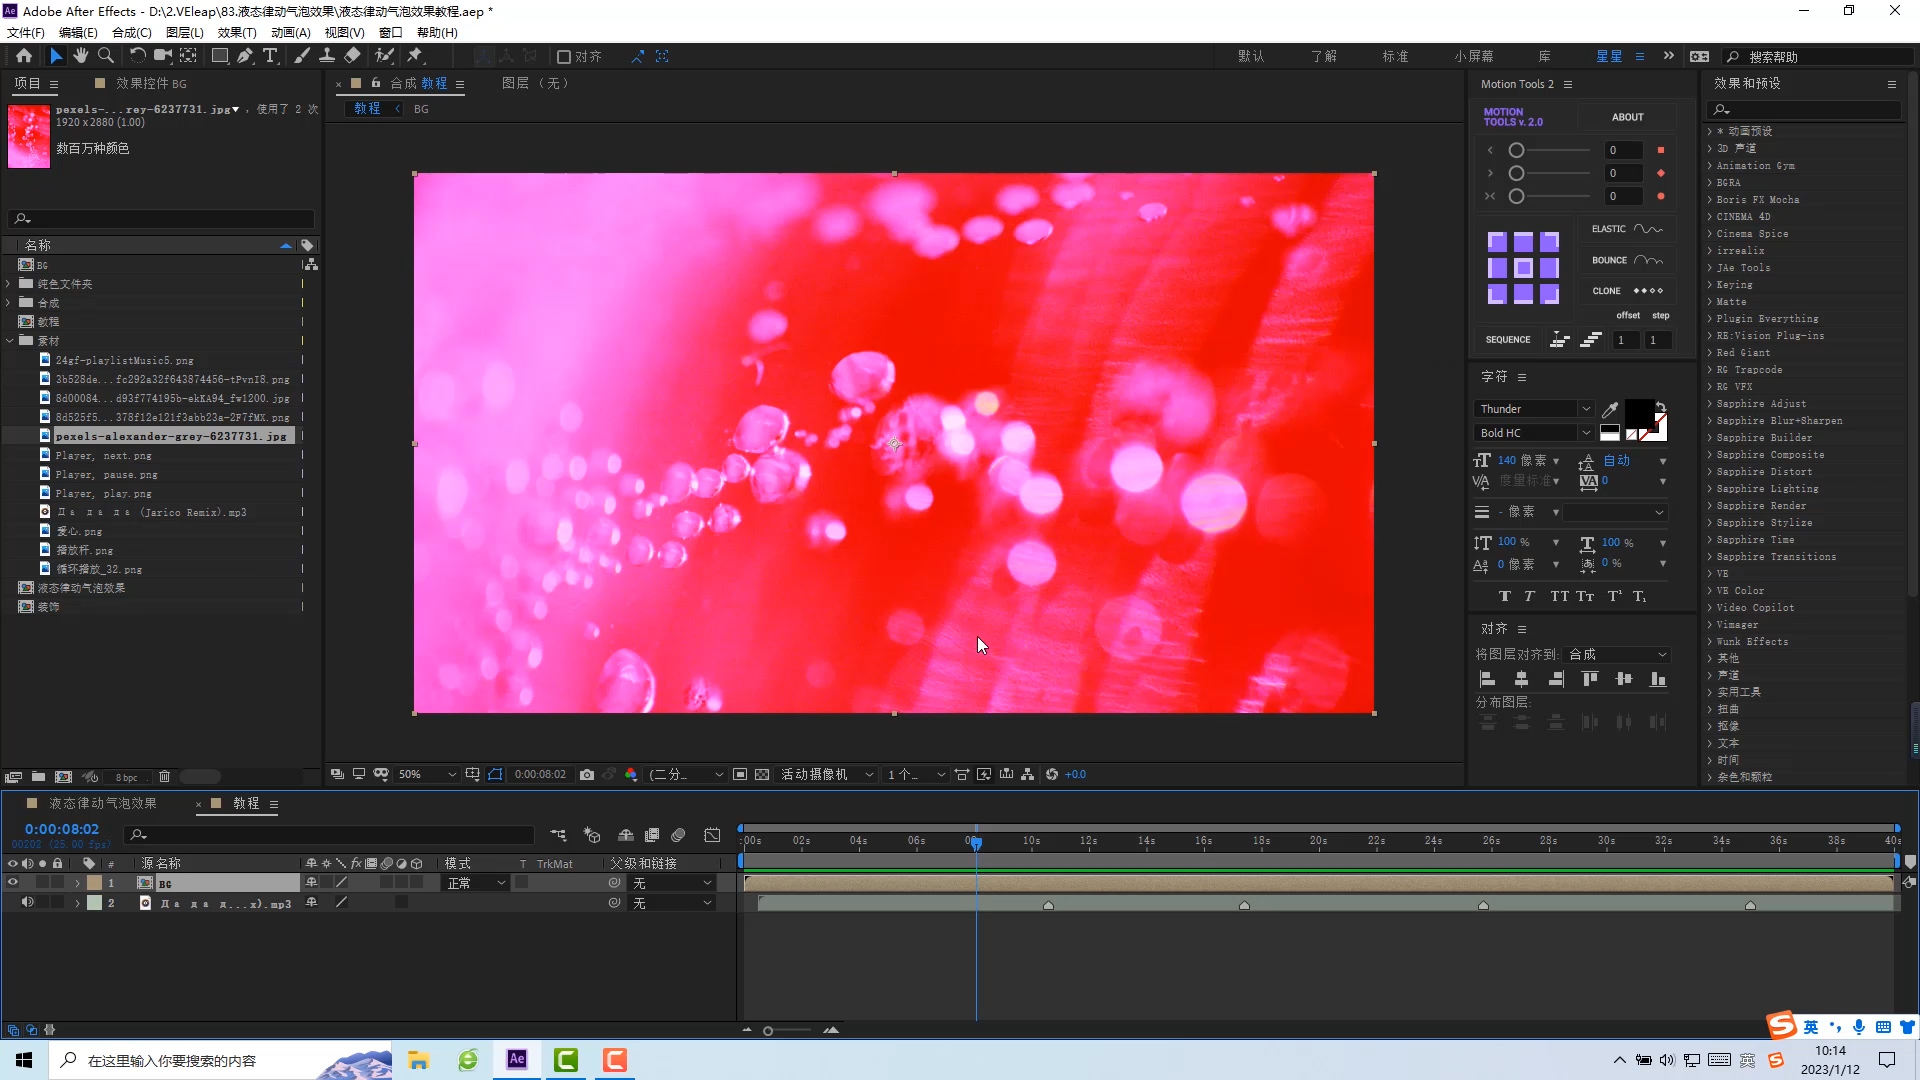
Task: Select the Rectangle shape tool
Action: (220, 56)
